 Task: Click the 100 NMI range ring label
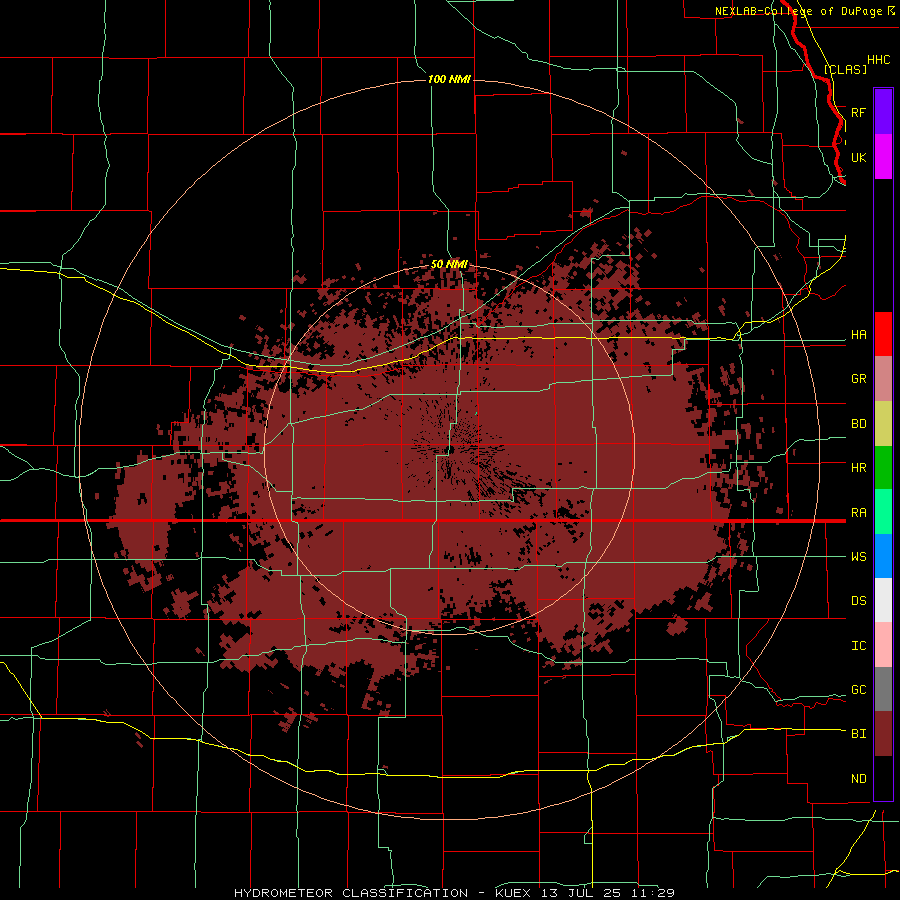pyautogui.click(x=449, y=79)
